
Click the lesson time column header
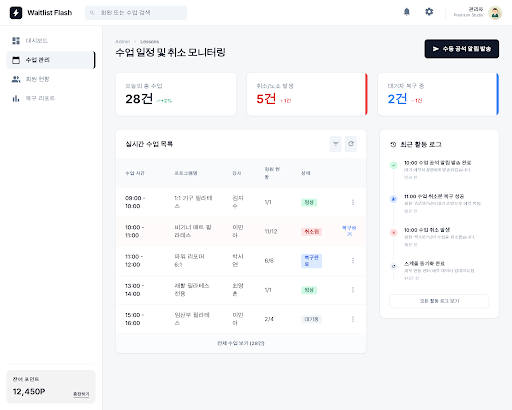135,173
